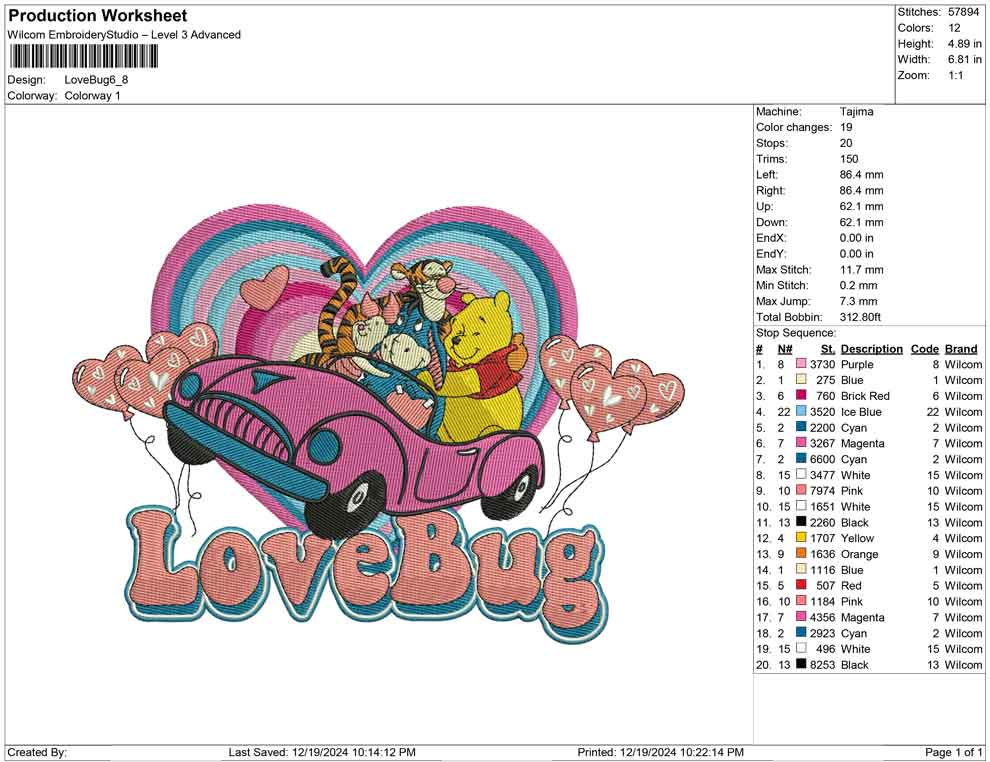Click the Magenta 3267 swatch

(801, 443)
